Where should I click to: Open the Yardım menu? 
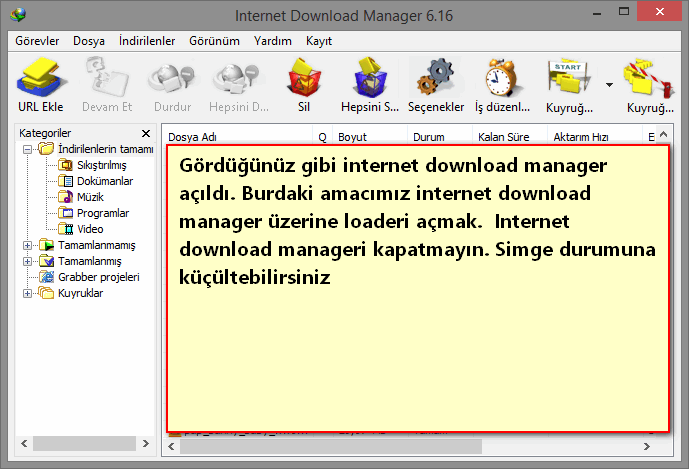click(x=272, y=41)
